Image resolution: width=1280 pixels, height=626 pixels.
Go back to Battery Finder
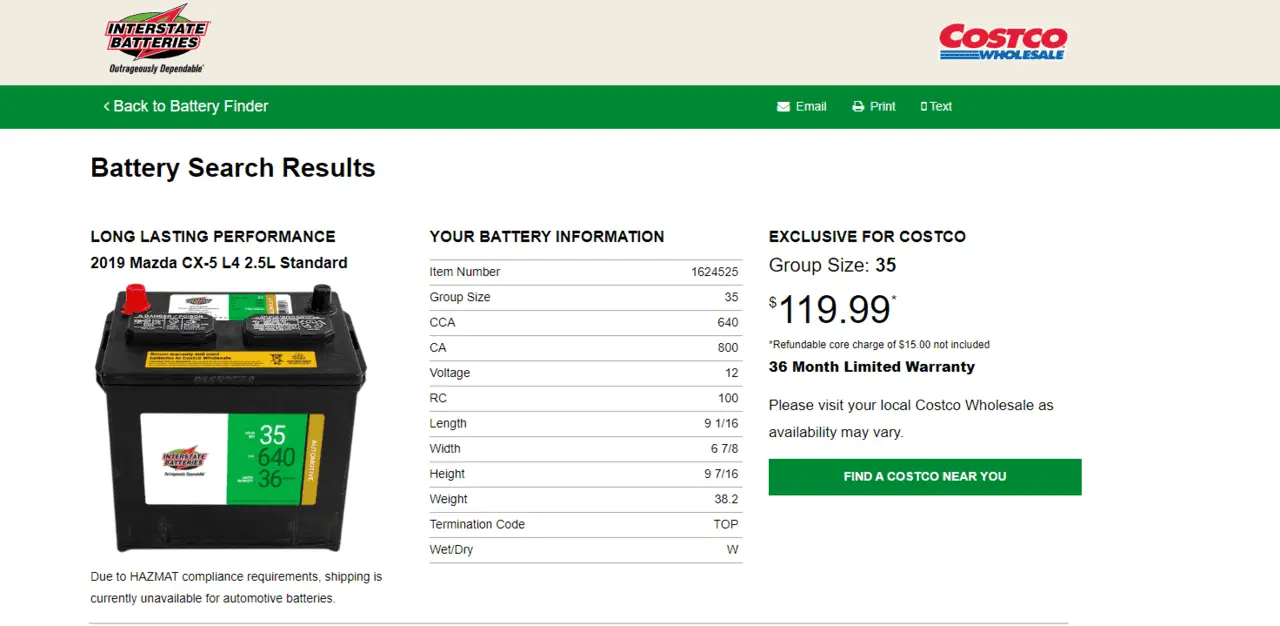[x=190, y=106]
